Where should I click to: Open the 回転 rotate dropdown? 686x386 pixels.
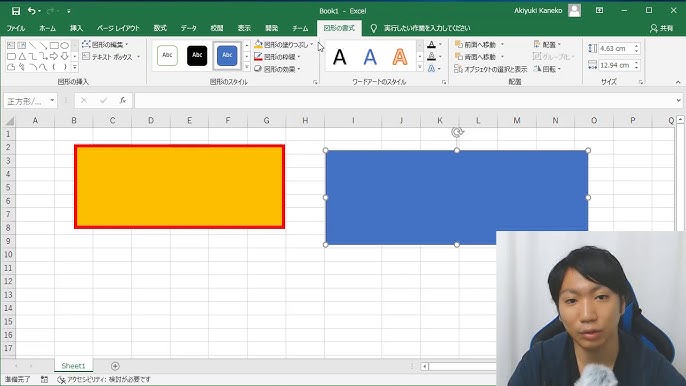pos(547,69)
